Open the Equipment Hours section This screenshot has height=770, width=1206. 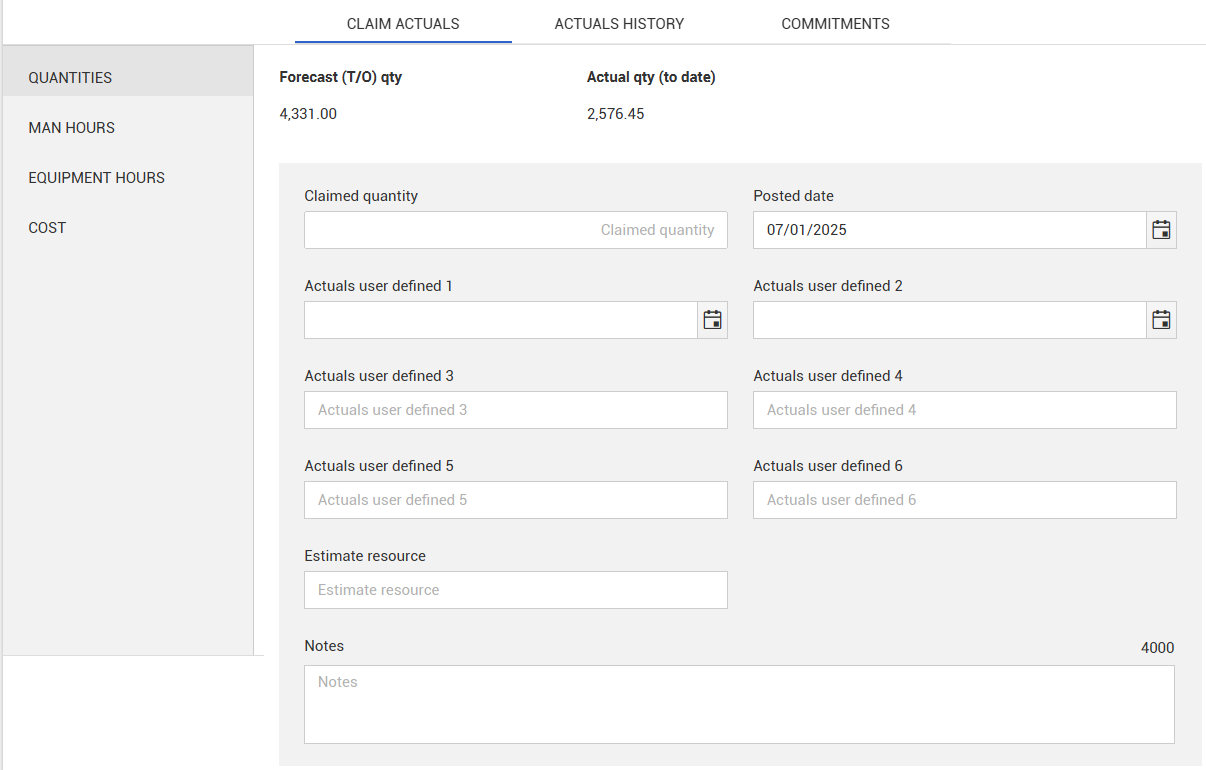coord(97,178)
